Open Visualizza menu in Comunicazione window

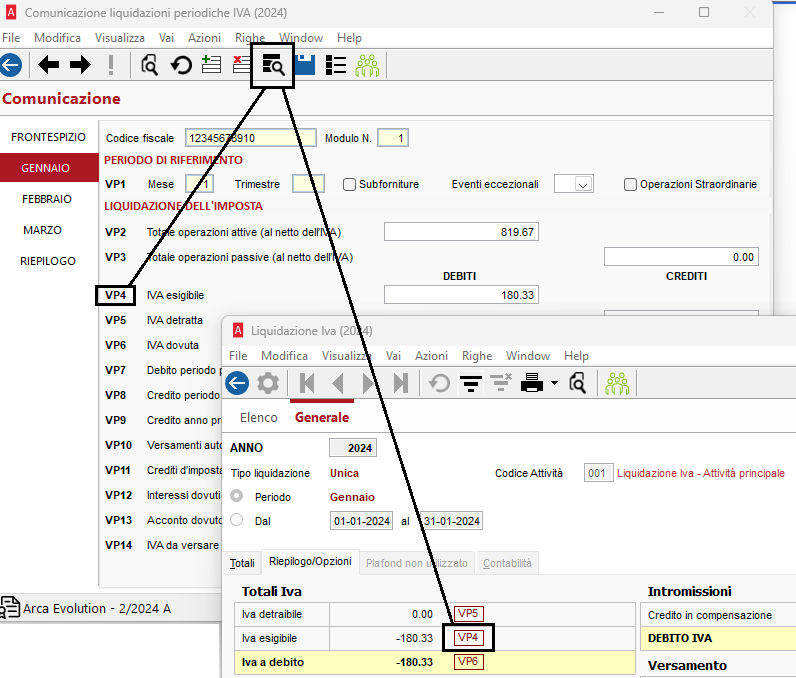pos(120,38)
